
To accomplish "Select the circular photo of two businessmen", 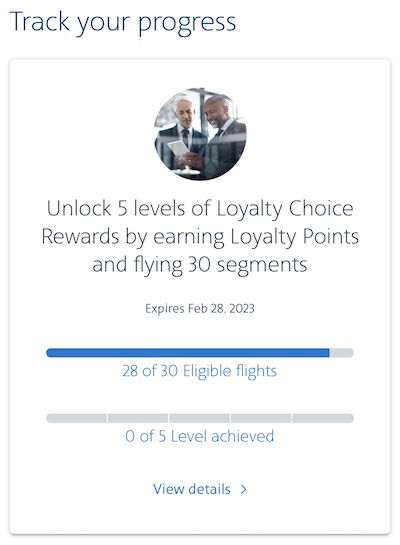I will [200, 134].
